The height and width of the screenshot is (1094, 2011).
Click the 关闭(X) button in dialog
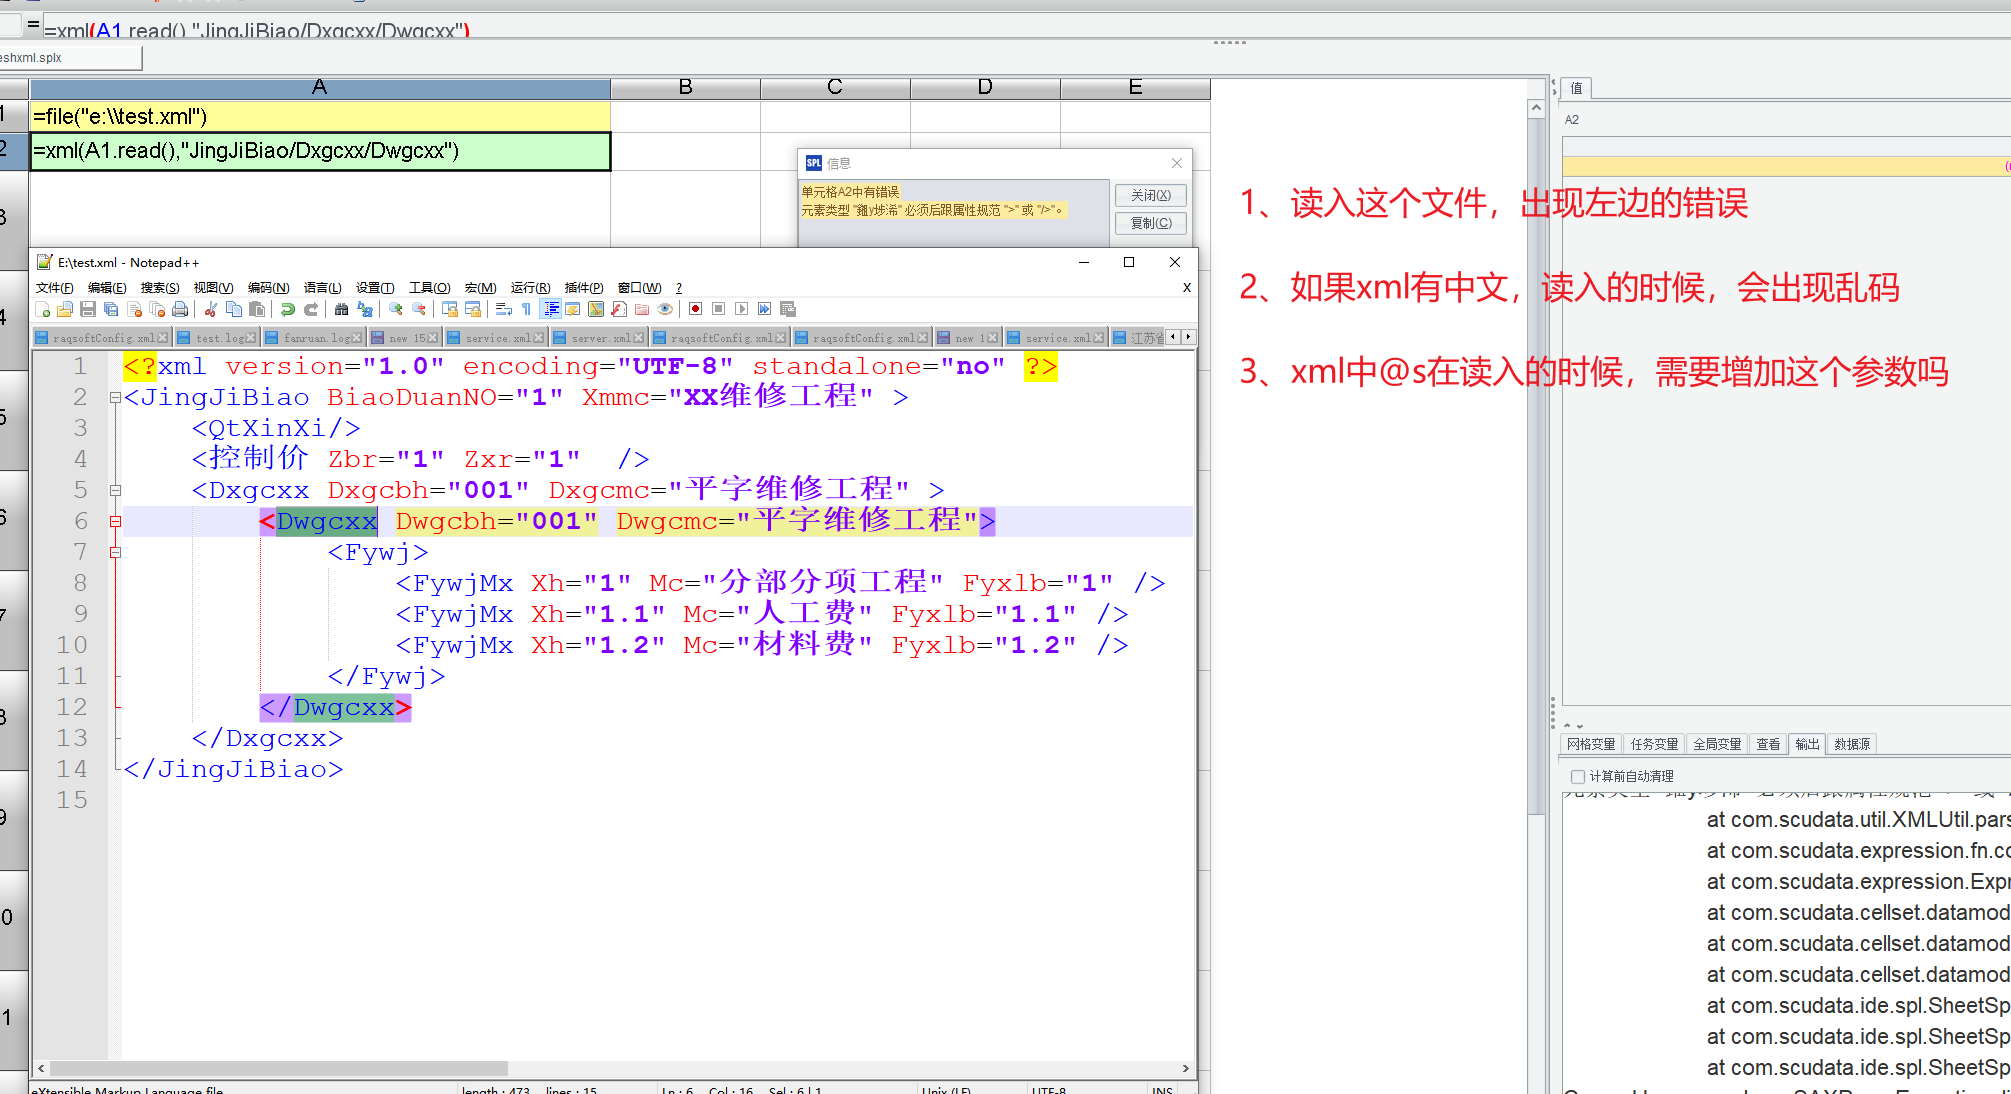(1150, 195)
